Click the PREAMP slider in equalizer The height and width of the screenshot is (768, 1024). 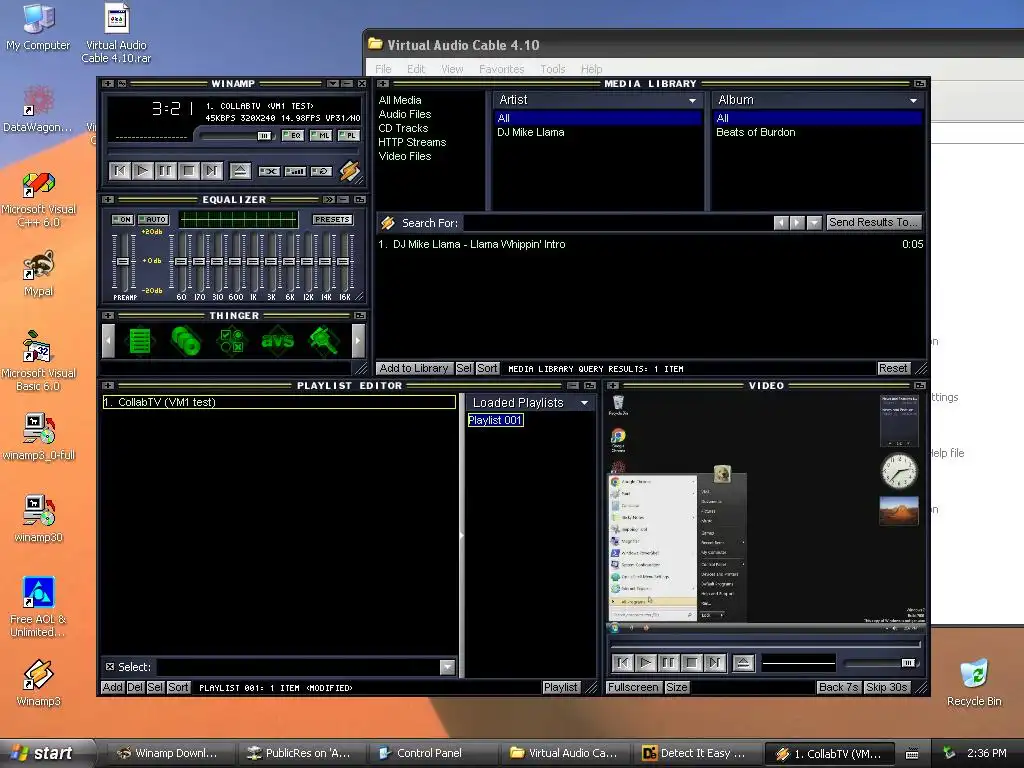pyautogui.click(x=123, y=261)
